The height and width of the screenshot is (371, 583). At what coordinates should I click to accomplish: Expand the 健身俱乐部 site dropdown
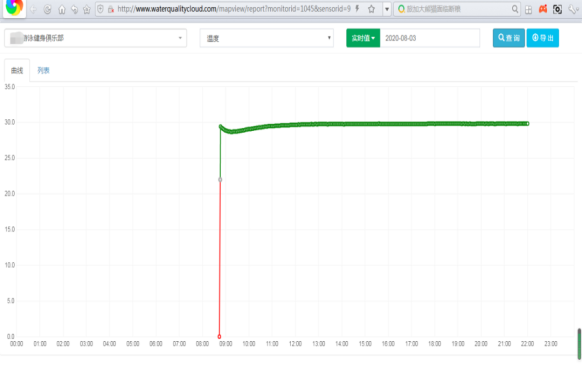(x=96, y=38)
